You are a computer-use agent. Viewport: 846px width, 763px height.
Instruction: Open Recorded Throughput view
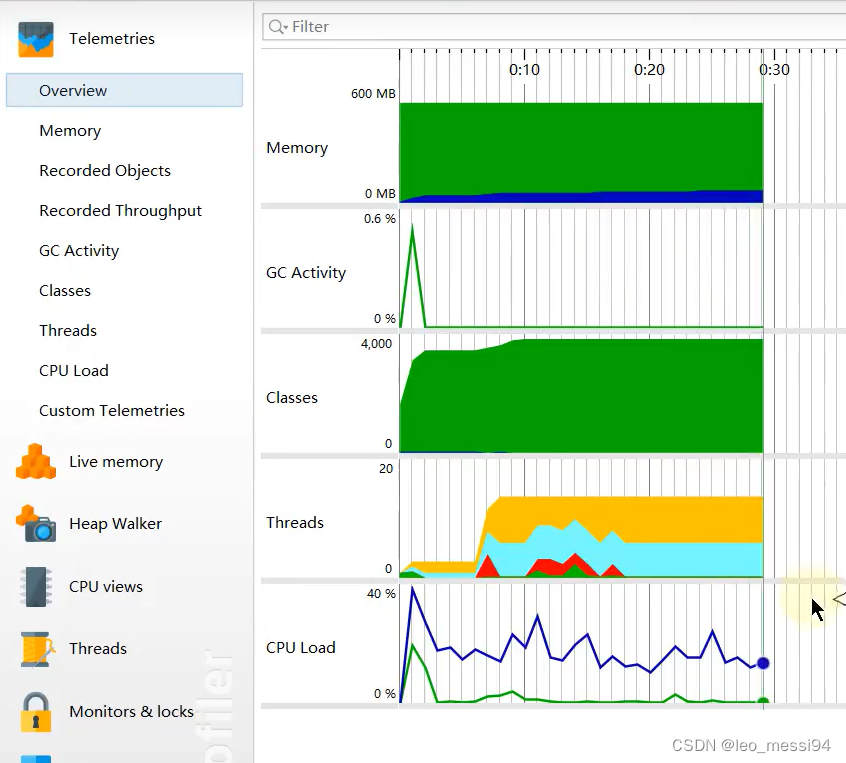click(x=120, y=210)
